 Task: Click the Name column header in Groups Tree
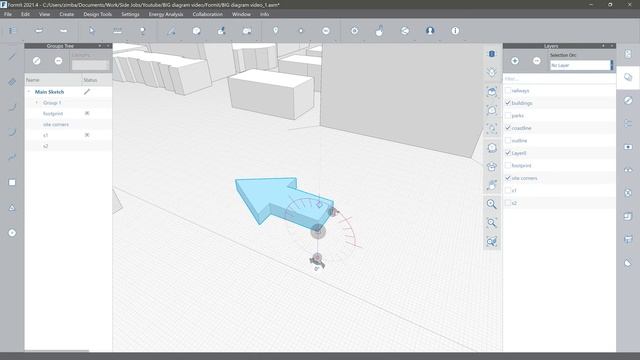[x=53, y=80]
